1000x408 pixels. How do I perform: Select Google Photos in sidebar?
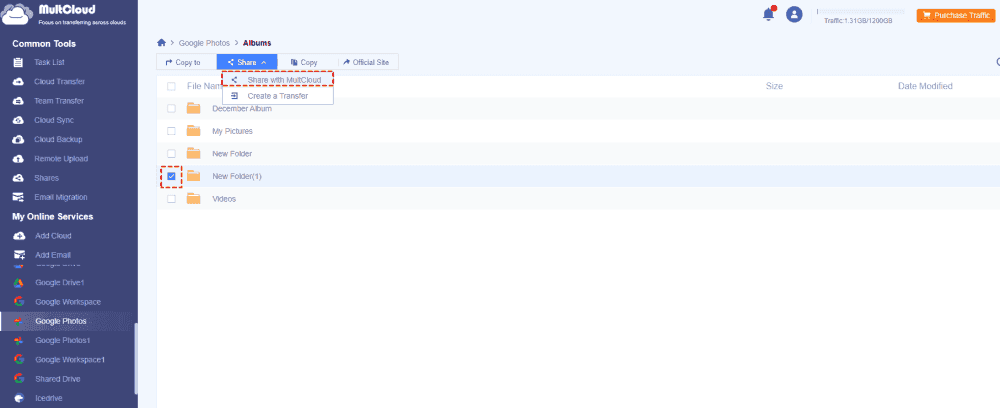click(69, 321)
